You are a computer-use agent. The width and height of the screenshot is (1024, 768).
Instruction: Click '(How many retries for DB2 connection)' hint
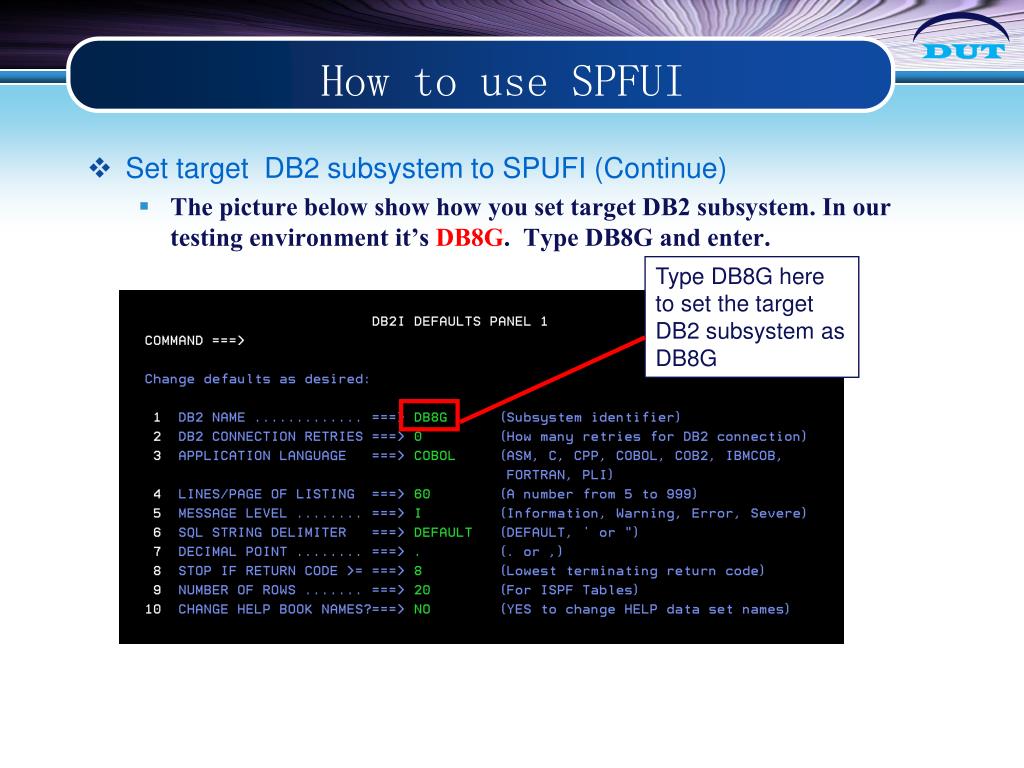(x=654, y=436)
